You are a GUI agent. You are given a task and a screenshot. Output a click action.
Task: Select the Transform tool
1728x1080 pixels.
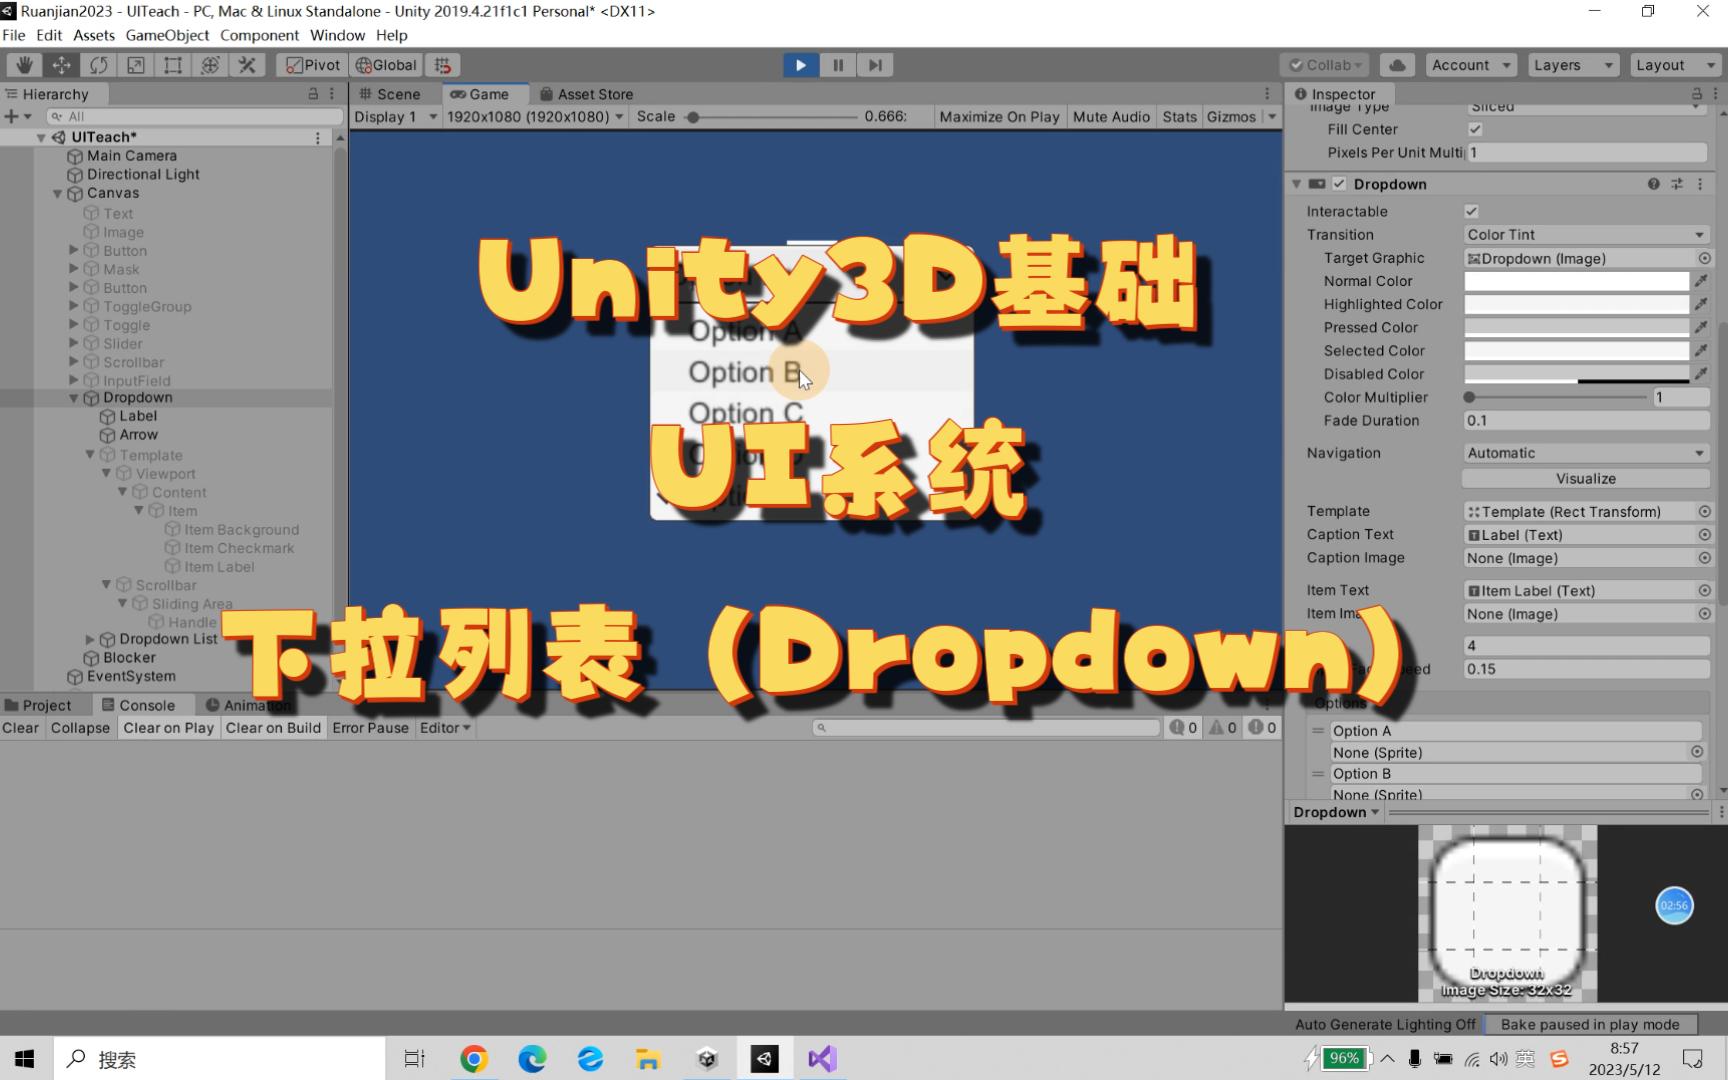click(209, 65)
